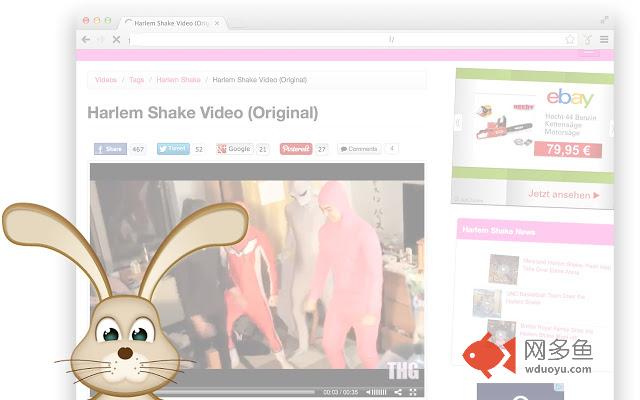Screen dimensions: 640x400
Task: Open the Videos breadcrumb link
Action: click(106, 80)
